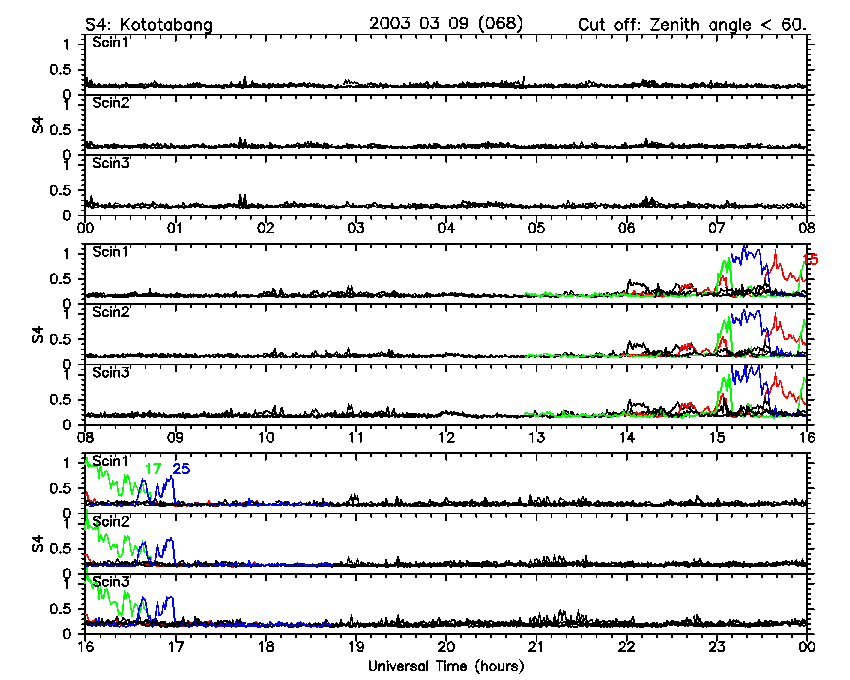Click the black "15" hour tick label on the axis
Image resolution: width=850 pixels, height=680 pixels.
point(717,438)
